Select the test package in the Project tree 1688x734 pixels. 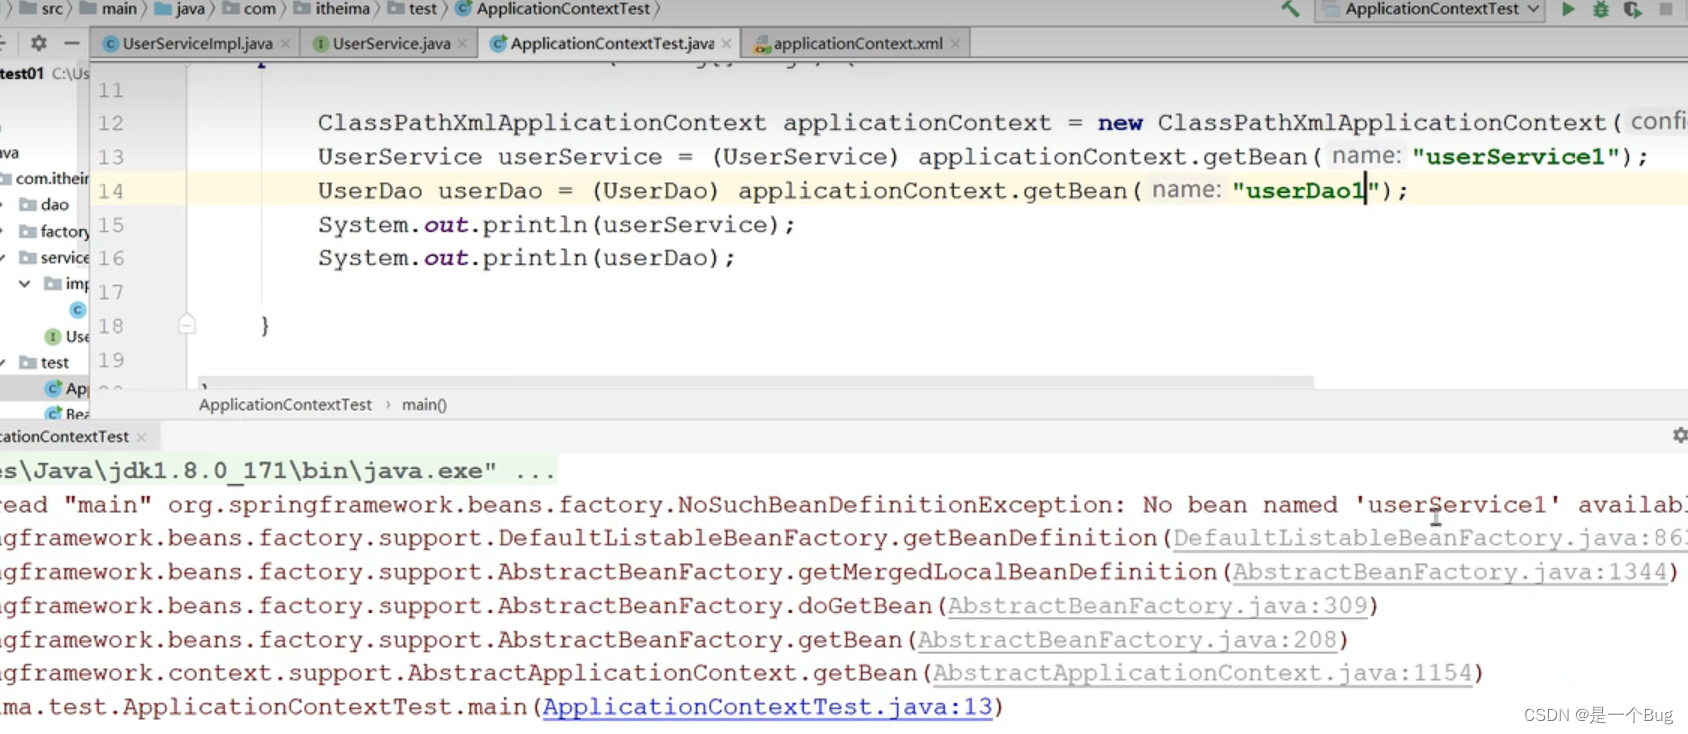coord(55,362)
